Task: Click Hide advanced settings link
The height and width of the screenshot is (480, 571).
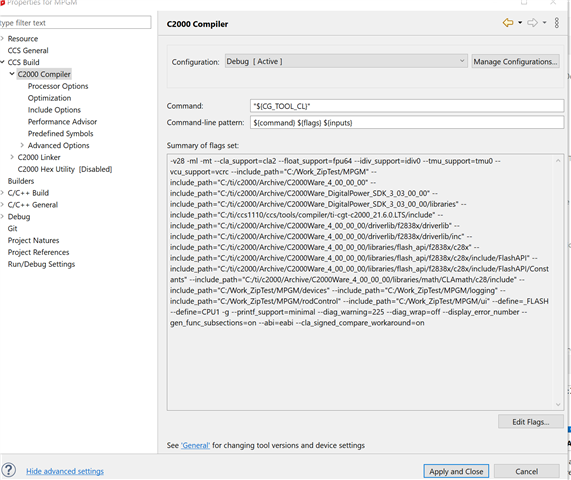Action: 65,471
